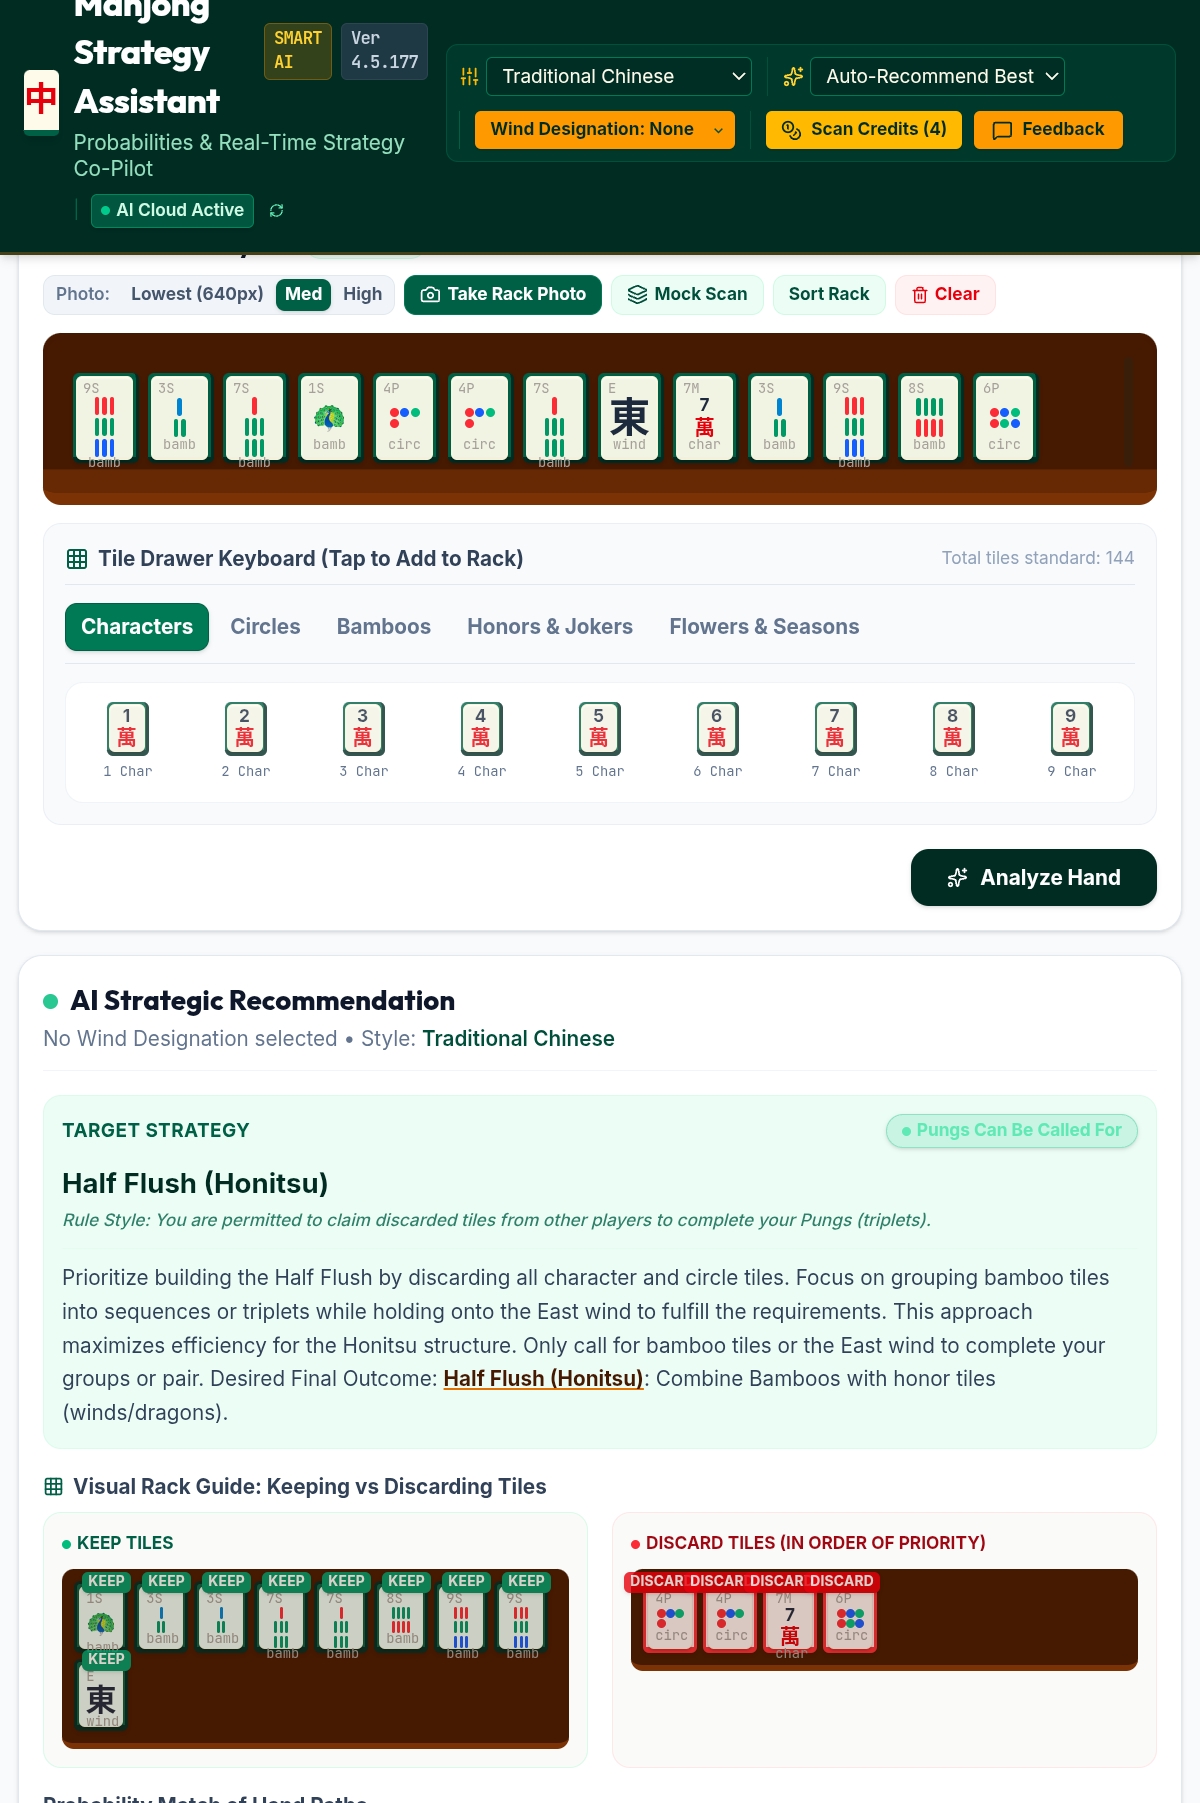1200x1803 pixels.
Task: Add the 5 Char tile to rack
Action: point(599,741)
